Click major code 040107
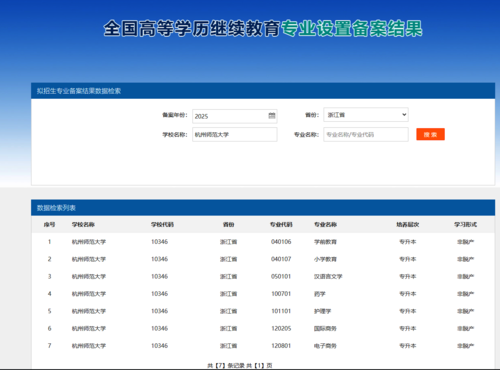Viewport: 500px width, 370px height. pyautogui.click(x=281, y=259)
